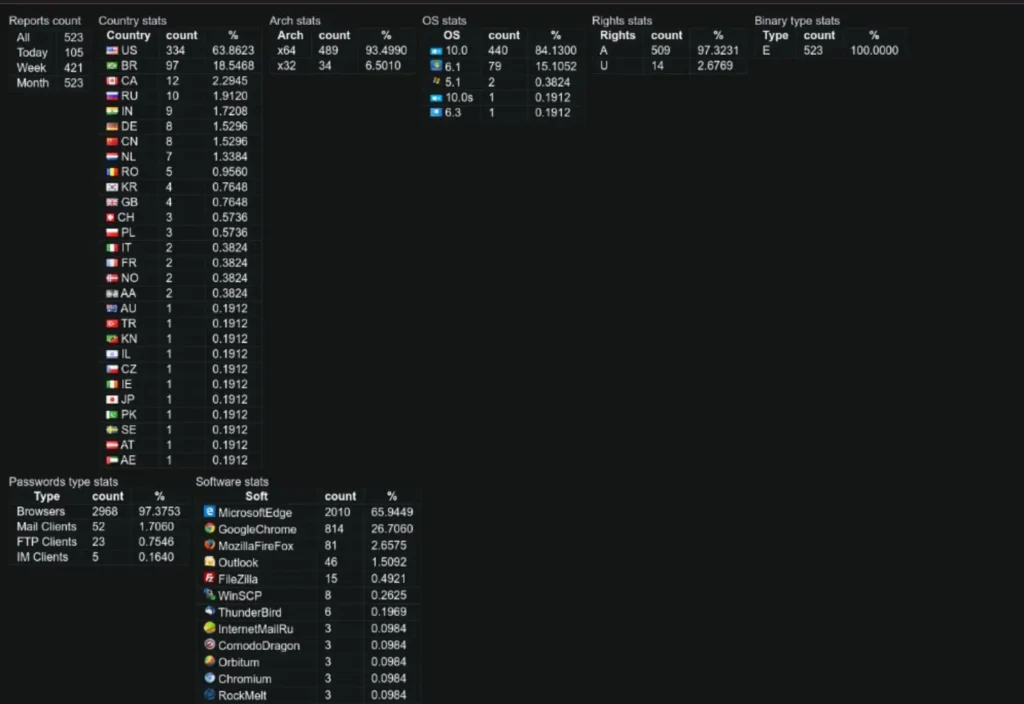Image resolution: width=1024 pixels, height=704 pixels.
Task: Click the BR flag icon
Action: (112, 65)
